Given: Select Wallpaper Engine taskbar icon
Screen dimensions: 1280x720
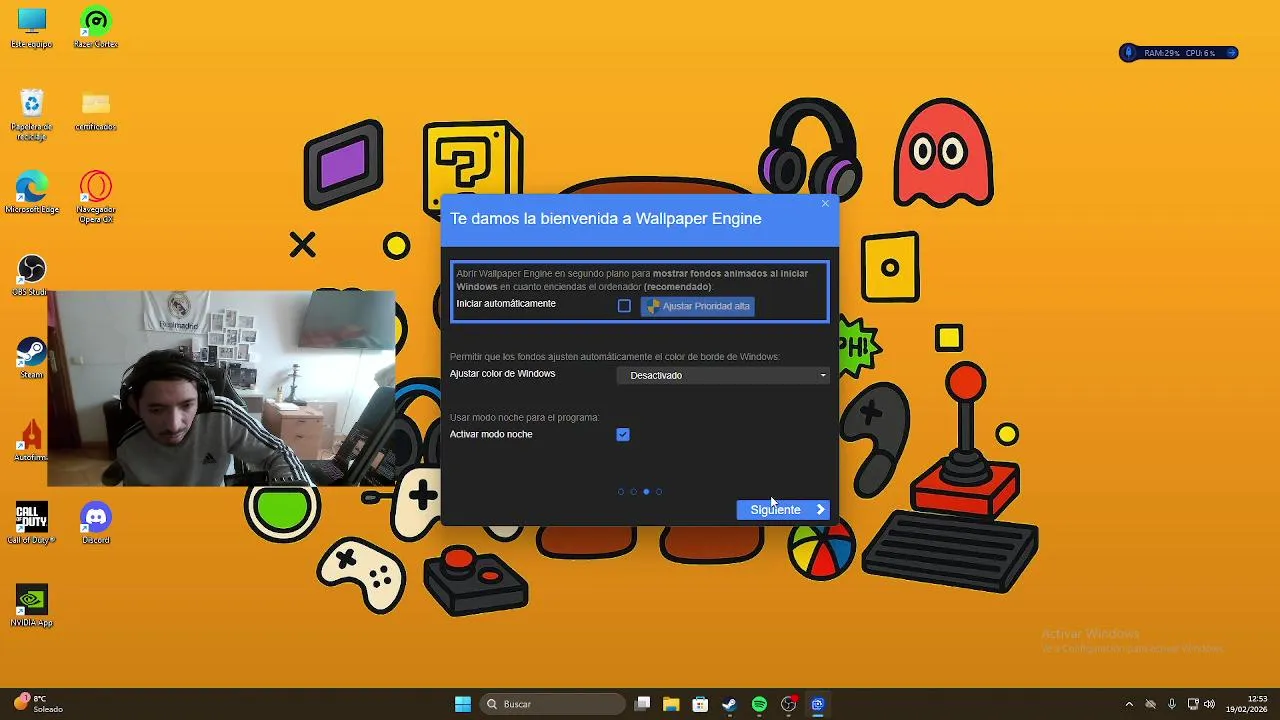Looking at the screenshot, I should pyautogui.click(x=817, y=704).
